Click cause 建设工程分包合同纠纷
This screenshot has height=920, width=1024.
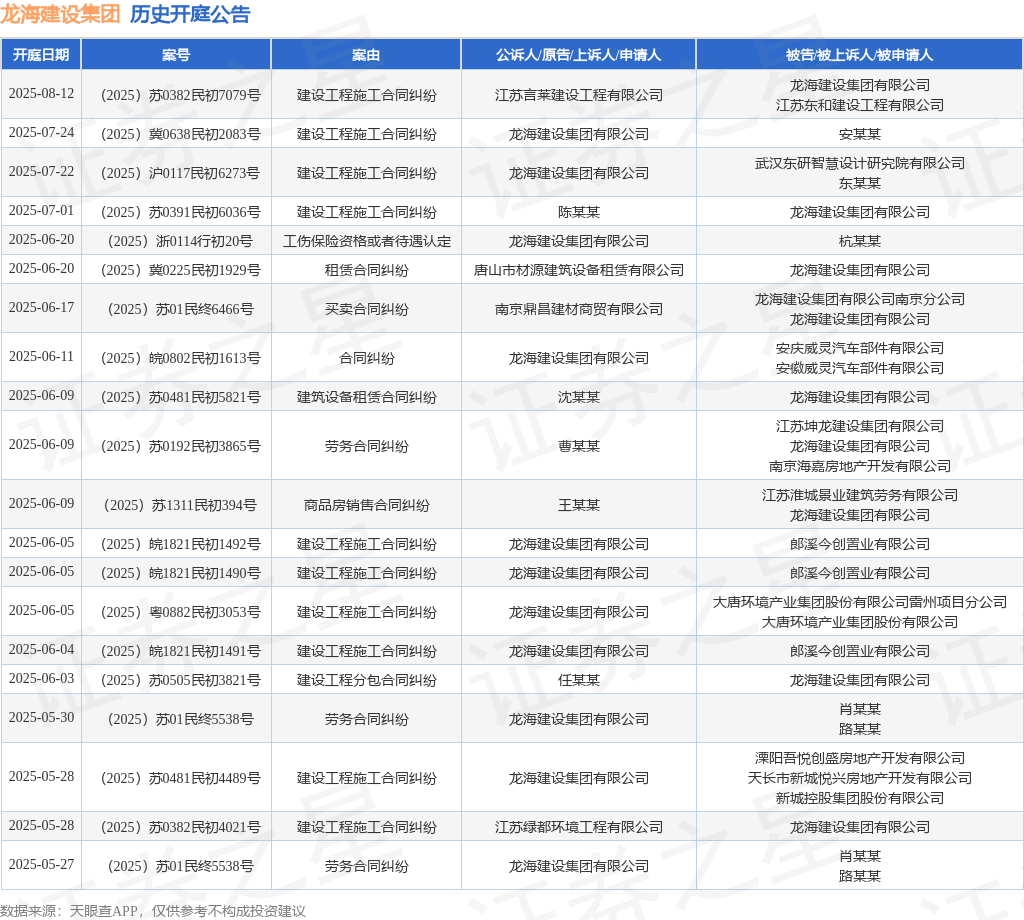(x=366, y=680)
